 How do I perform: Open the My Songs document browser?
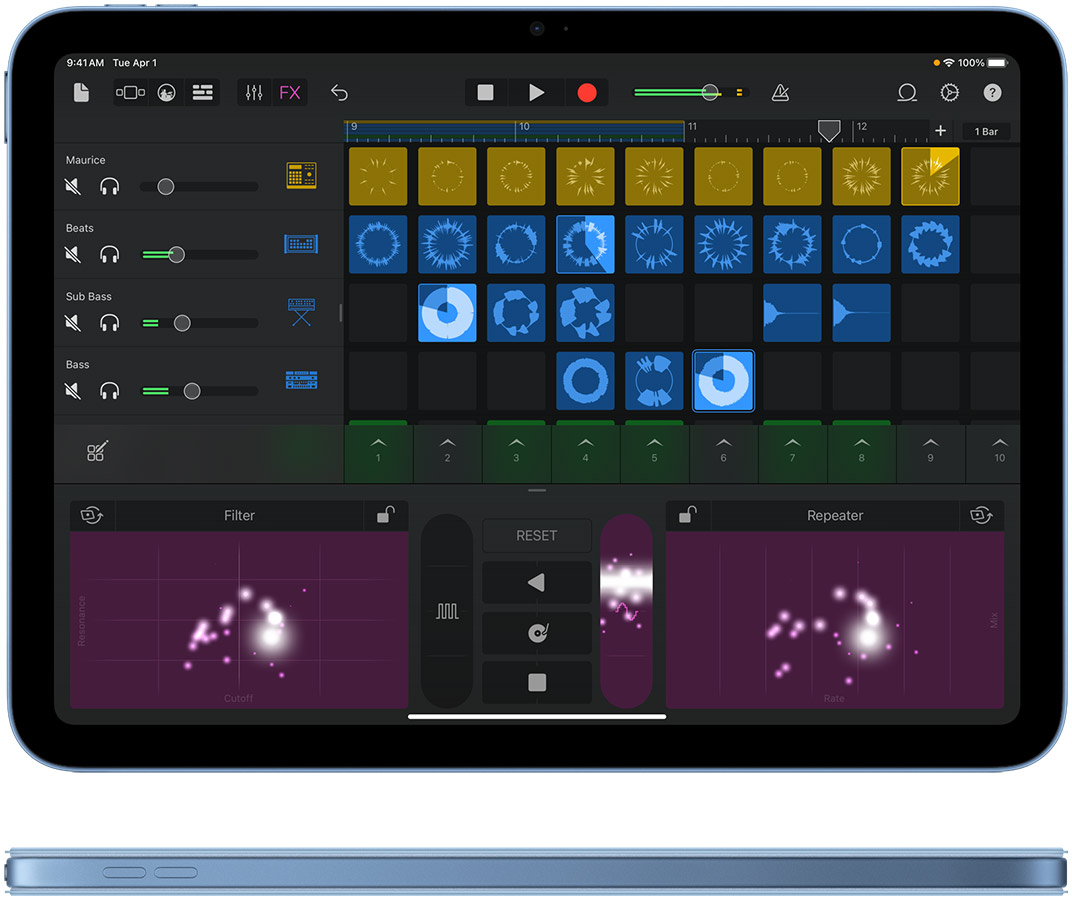tap(81, 93)
